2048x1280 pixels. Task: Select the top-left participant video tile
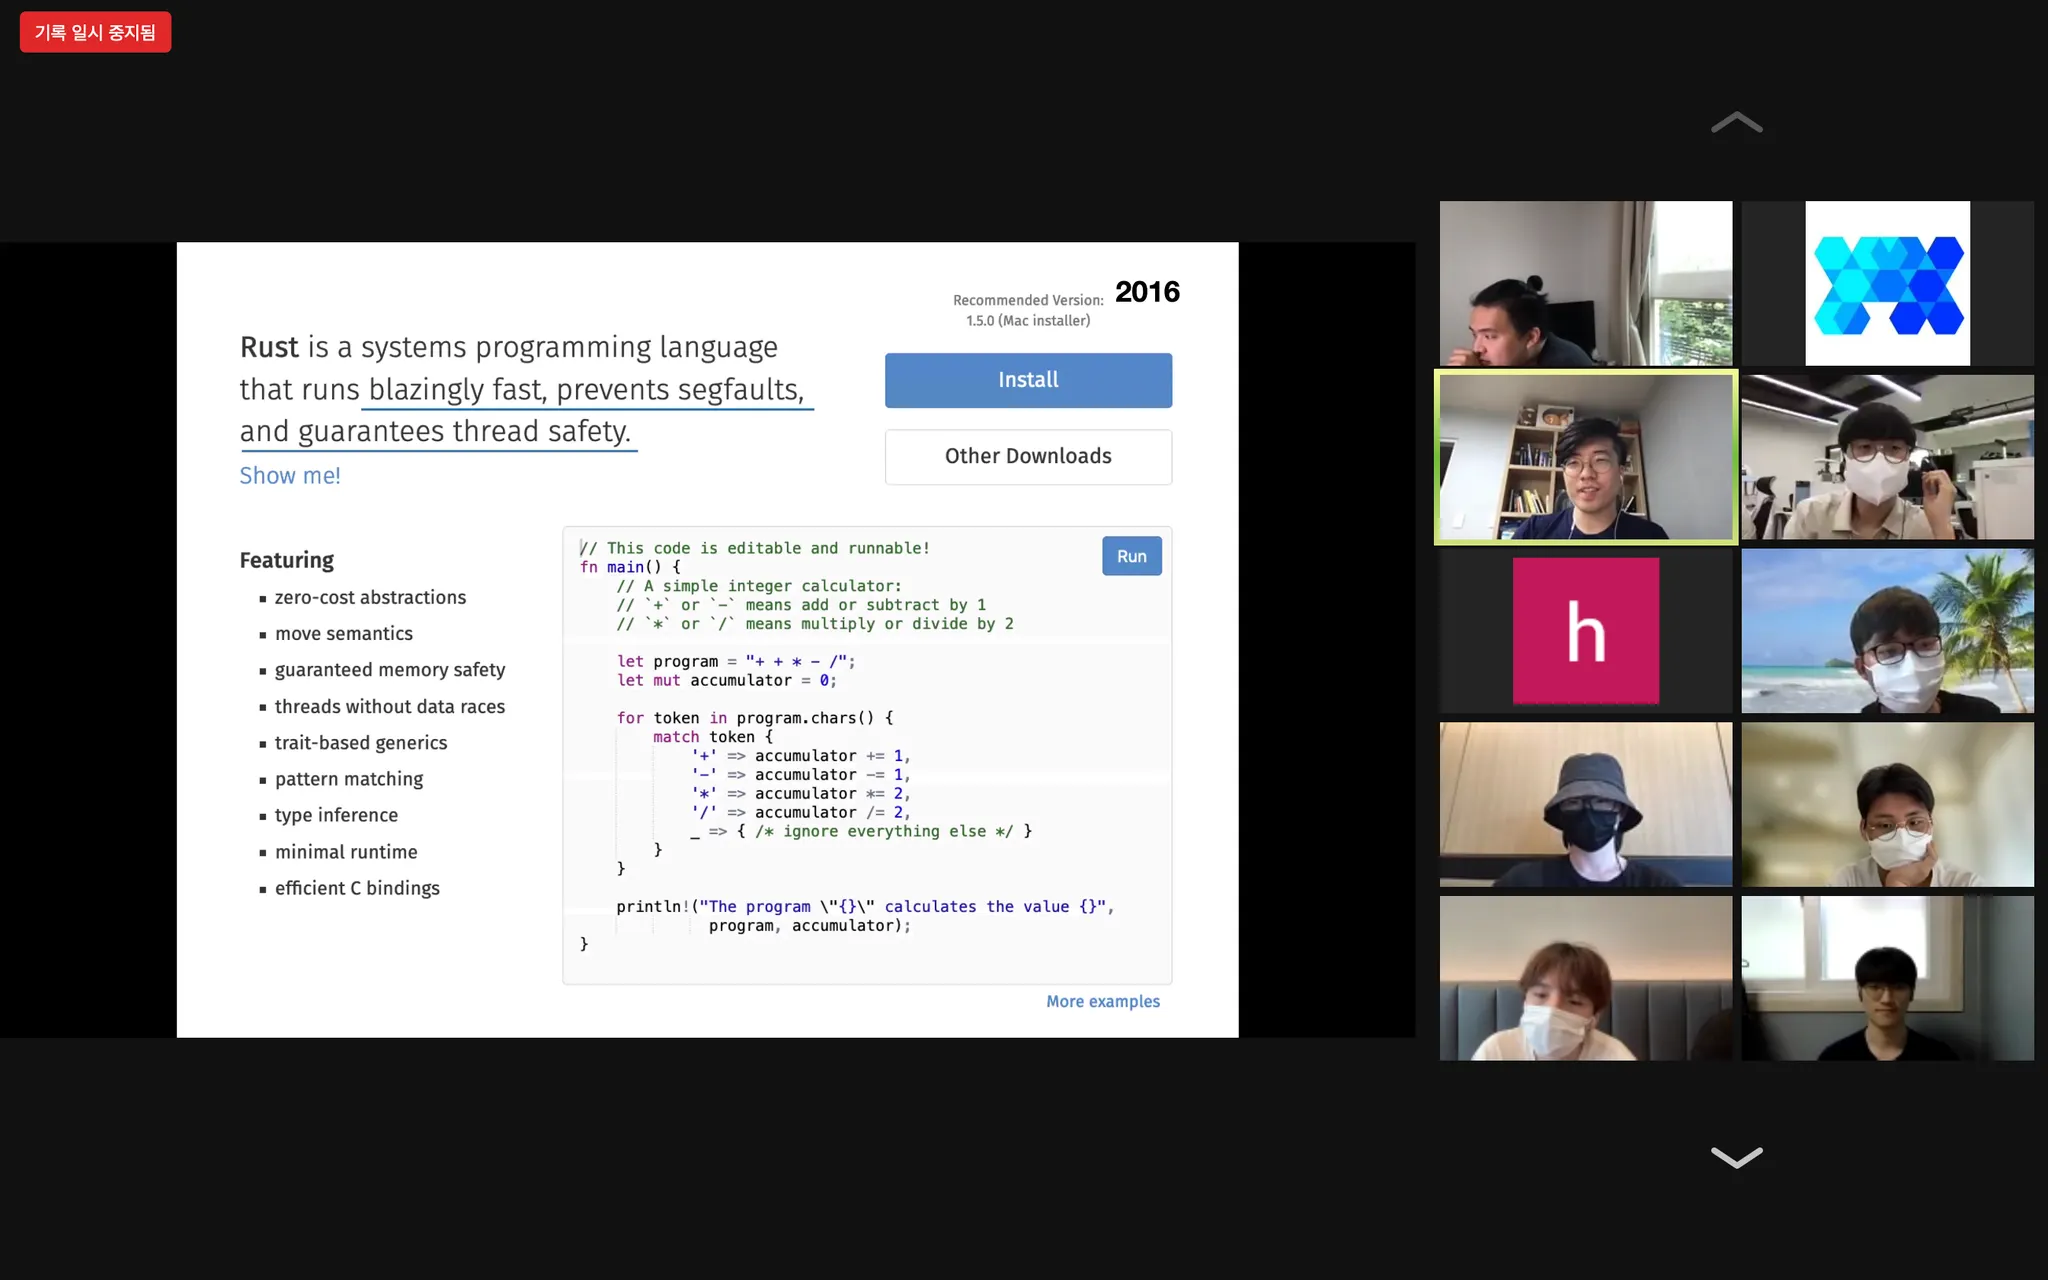tap(1585, 284)
